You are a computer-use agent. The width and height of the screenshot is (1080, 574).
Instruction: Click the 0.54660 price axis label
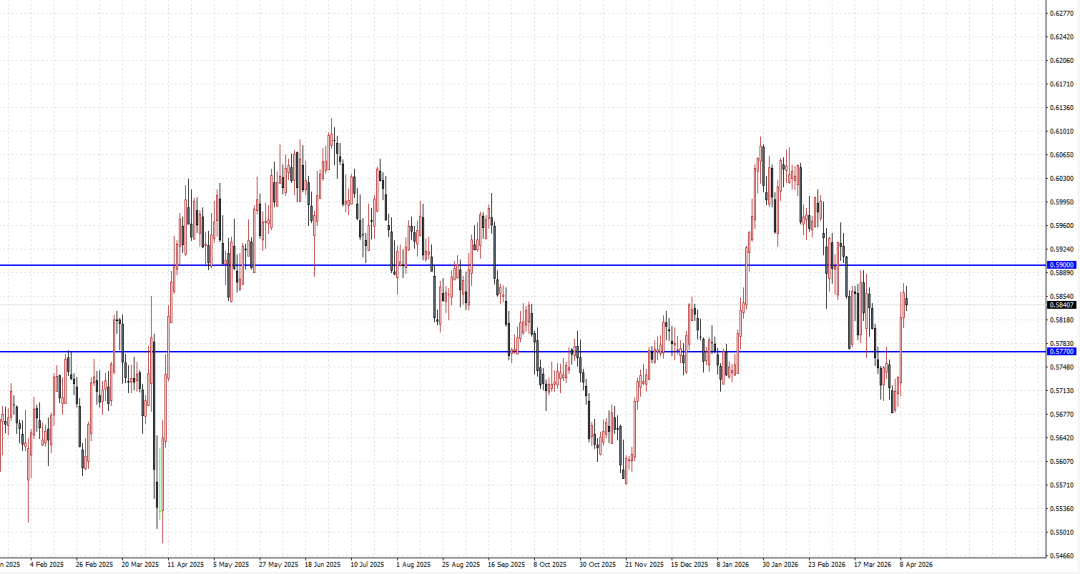[1063, 555]
